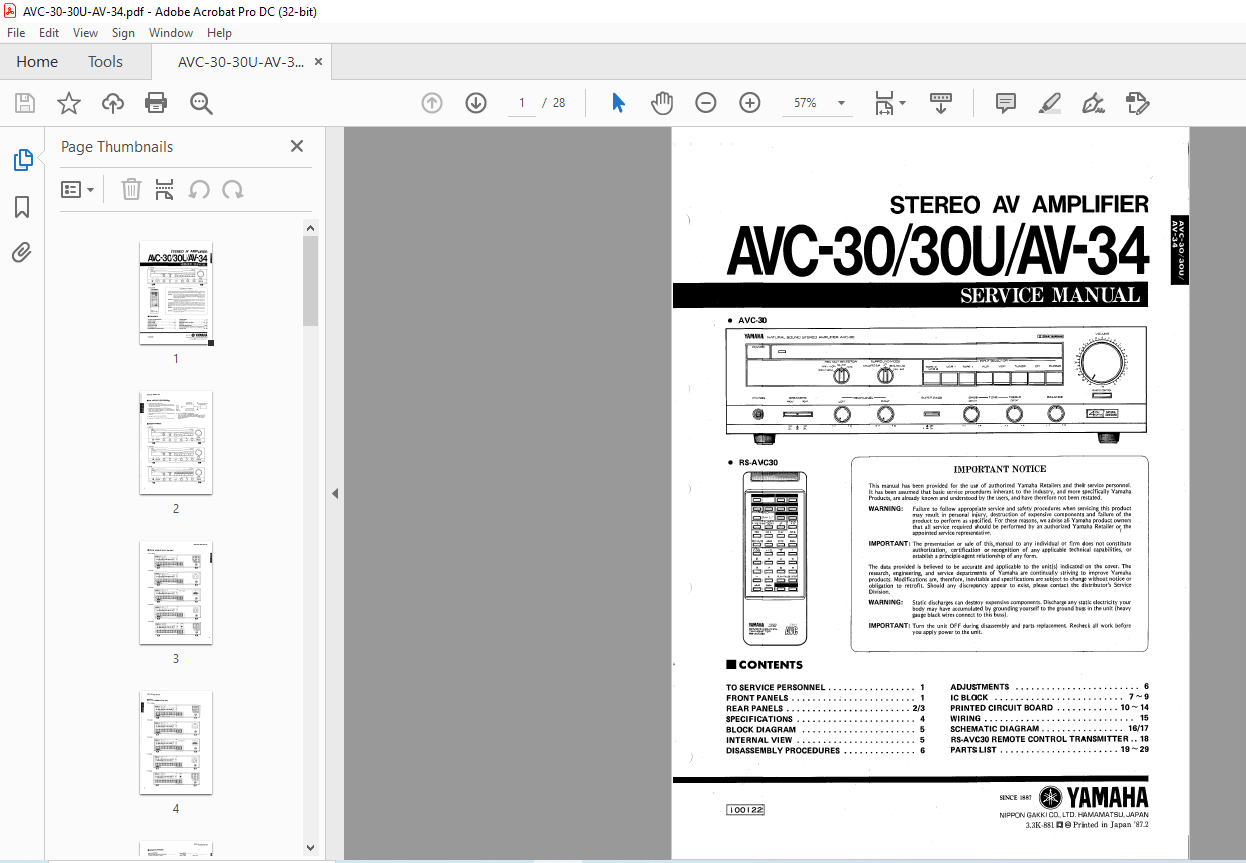The image size is (1246, 863).
Task: Click the "IMPORTANT NOTICE" heading
Action: click(999, 469)
